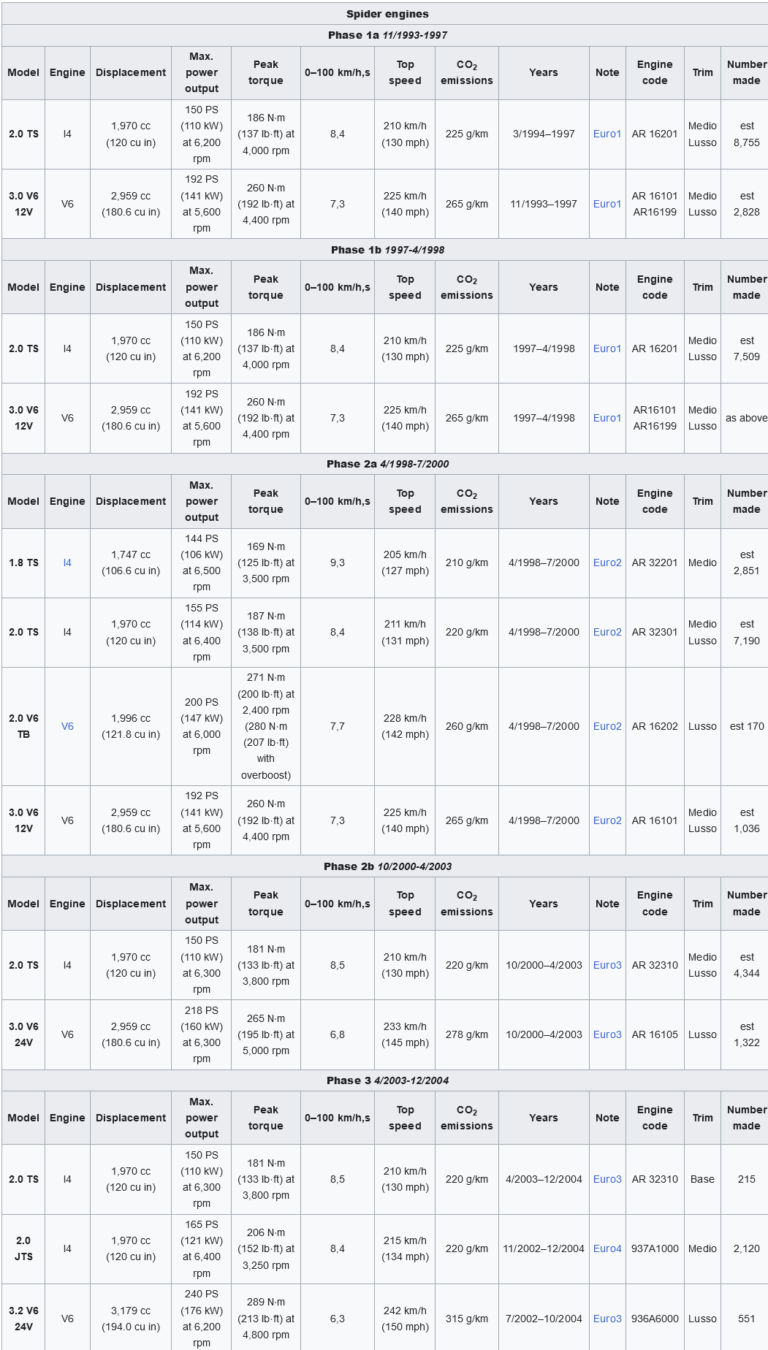Click the '2,120' number made cell
This screenshot has height=1350, width=768.
click(746, 1248)
